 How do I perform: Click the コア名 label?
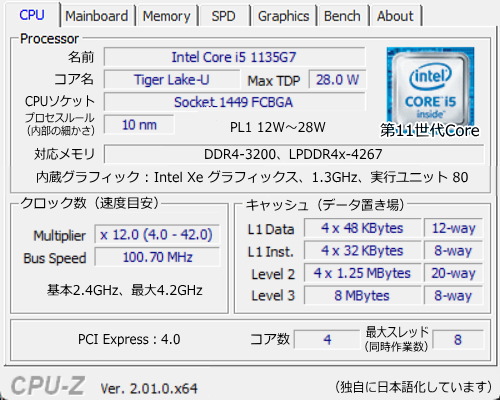[x=74, y=79]
